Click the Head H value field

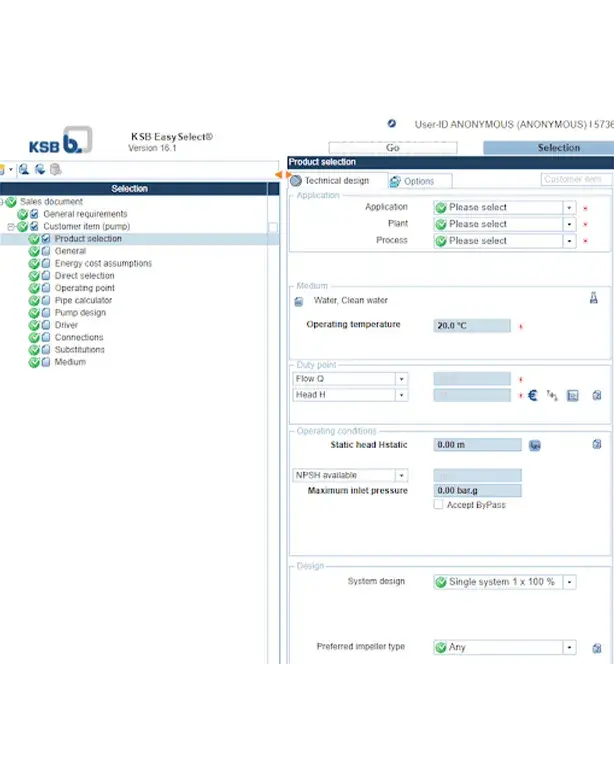(x=472, y=395)
